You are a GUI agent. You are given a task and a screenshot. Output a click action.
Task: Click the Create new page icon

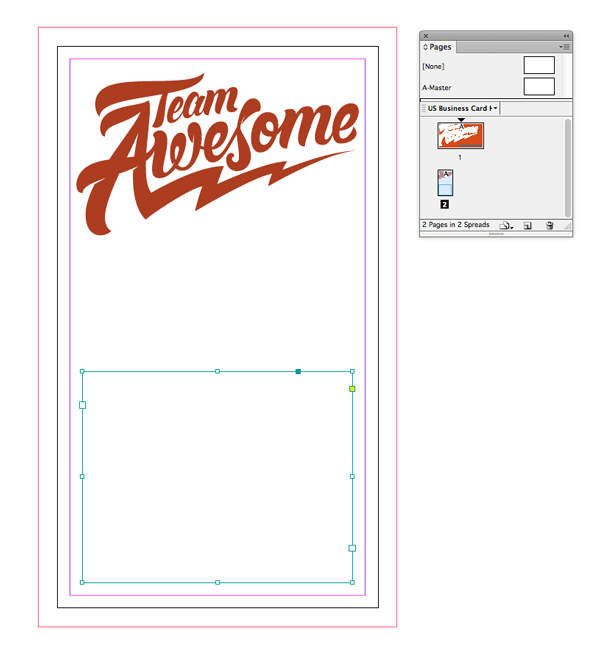coord(527,225)
